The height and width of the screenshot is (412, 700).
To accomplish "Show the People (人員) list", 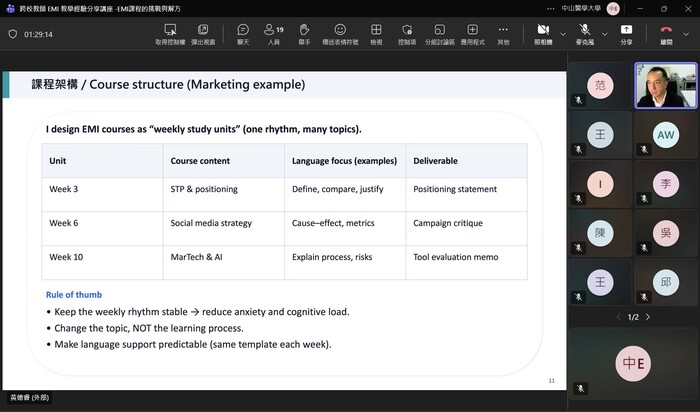I will coord(274,31).
